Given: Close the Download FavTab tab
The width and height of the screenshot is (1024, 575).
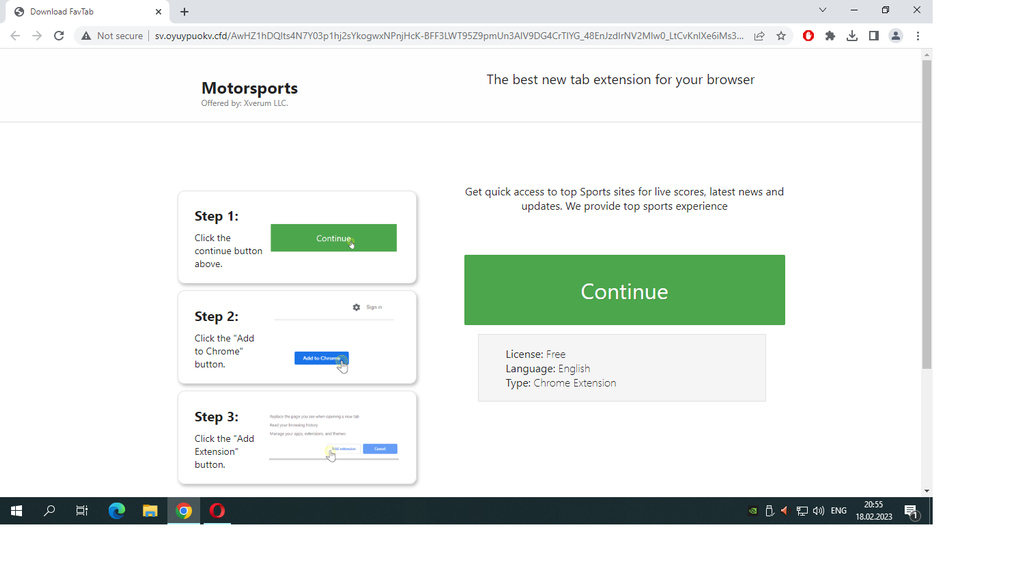Looking at the screenshot, I should [158, 12].
